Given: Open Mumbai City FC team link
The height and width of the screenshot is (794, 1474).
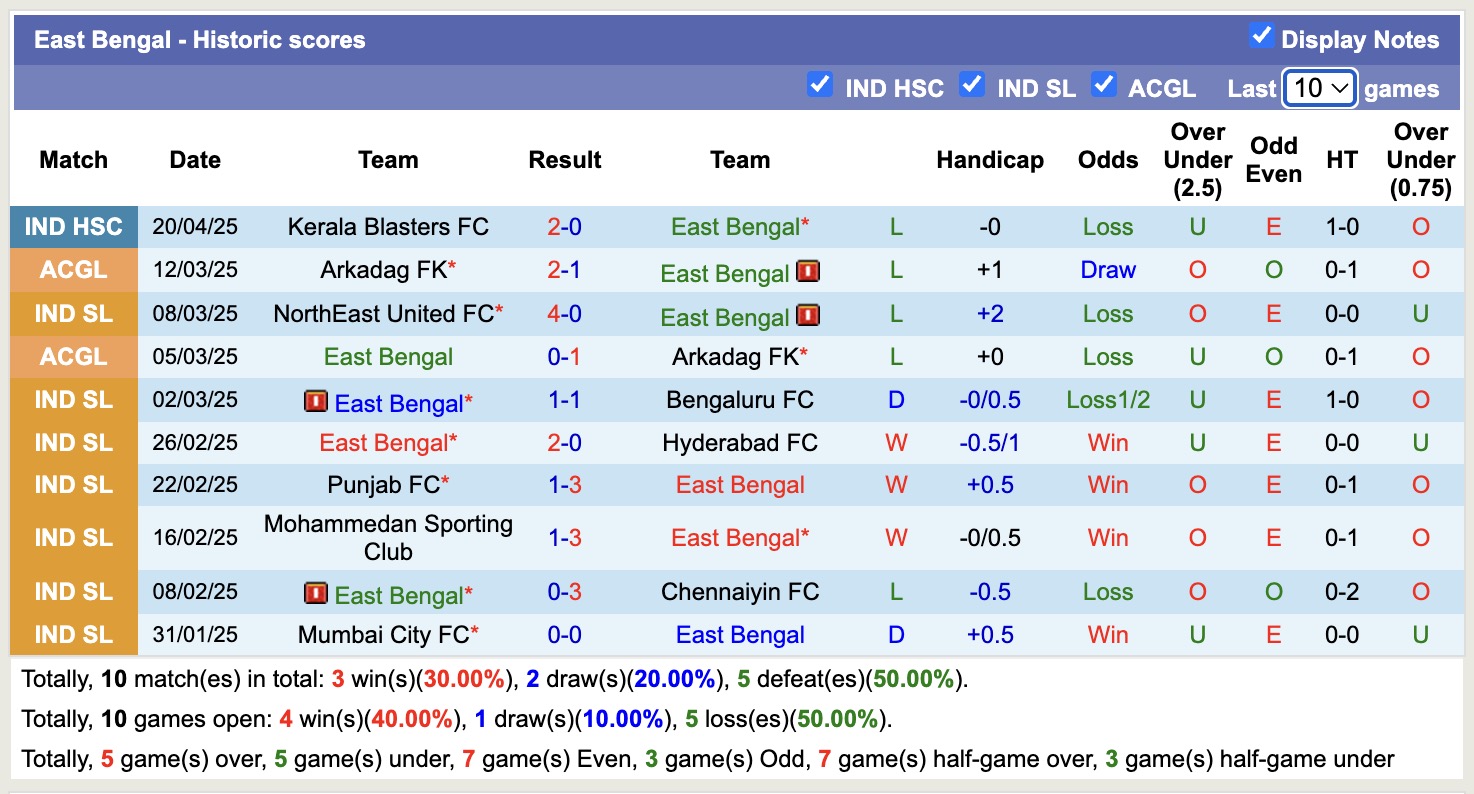Looking at the screenshot, I should pyautogui.click(x=384, y=635).
